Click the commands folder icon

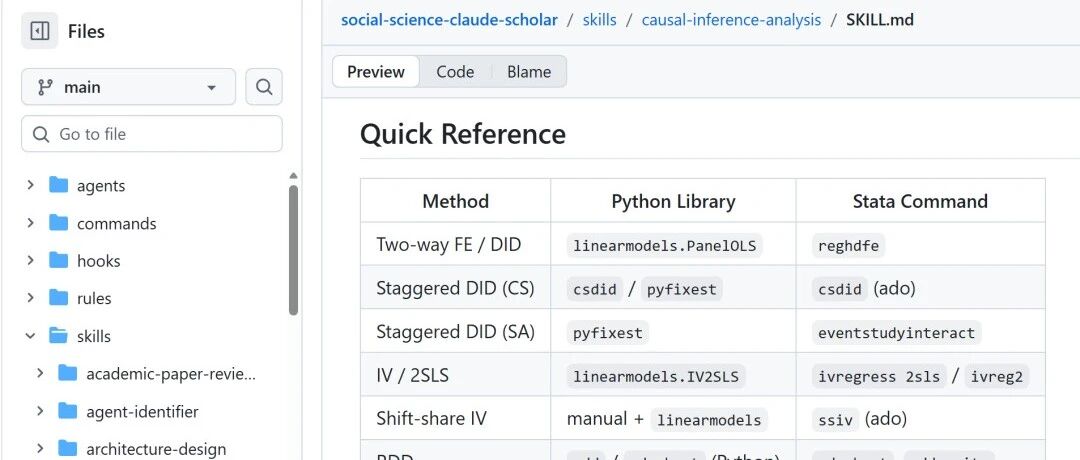[59, 223]
